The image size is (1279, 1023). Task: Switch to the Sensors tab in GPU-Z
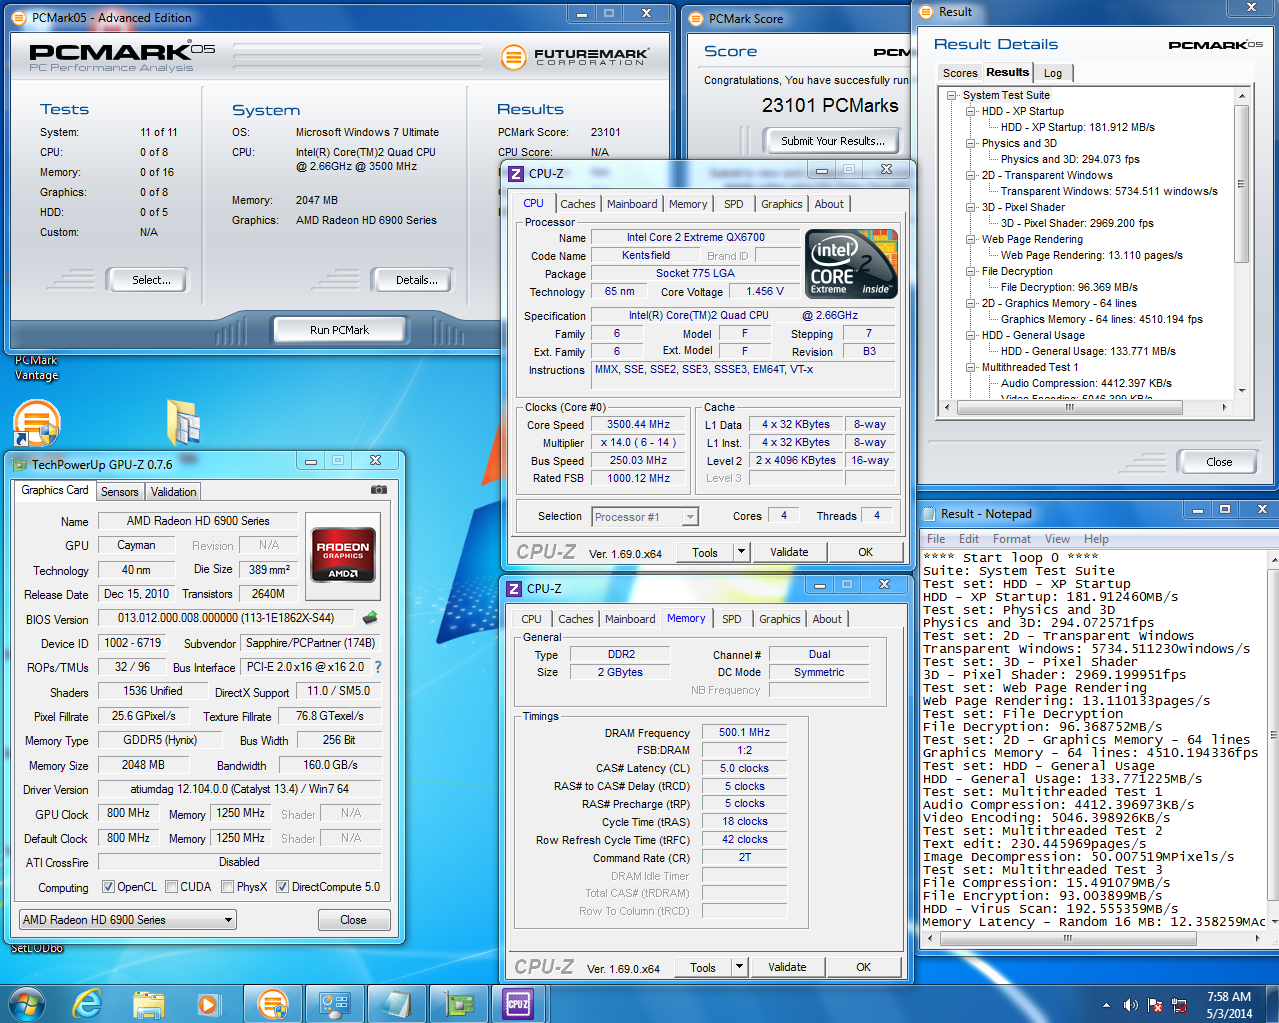[x=119, y=492]
